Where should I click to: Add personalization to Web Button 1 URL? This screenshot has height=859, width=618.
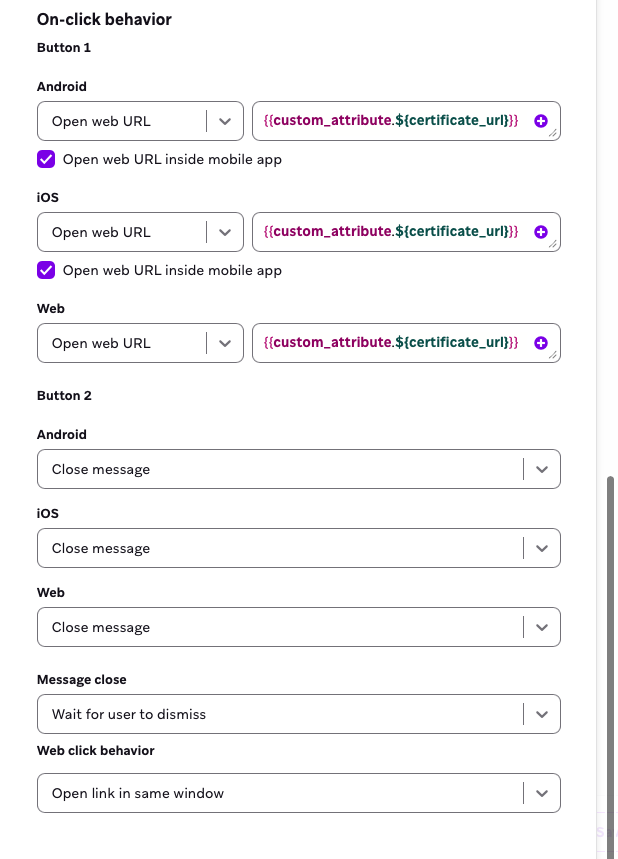(540, 342)
